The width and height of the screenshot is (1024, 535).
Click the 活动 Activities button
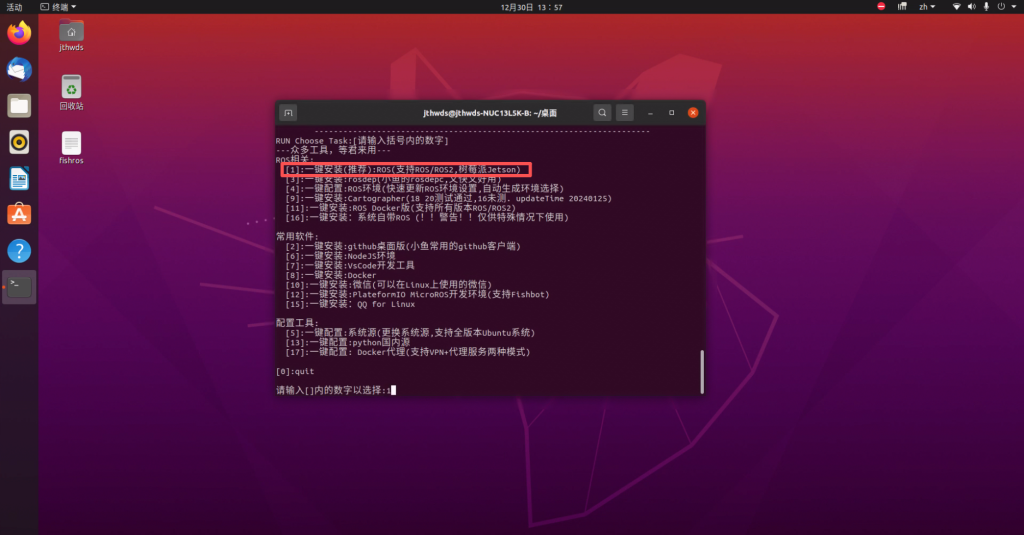click(x=14, y=7)
